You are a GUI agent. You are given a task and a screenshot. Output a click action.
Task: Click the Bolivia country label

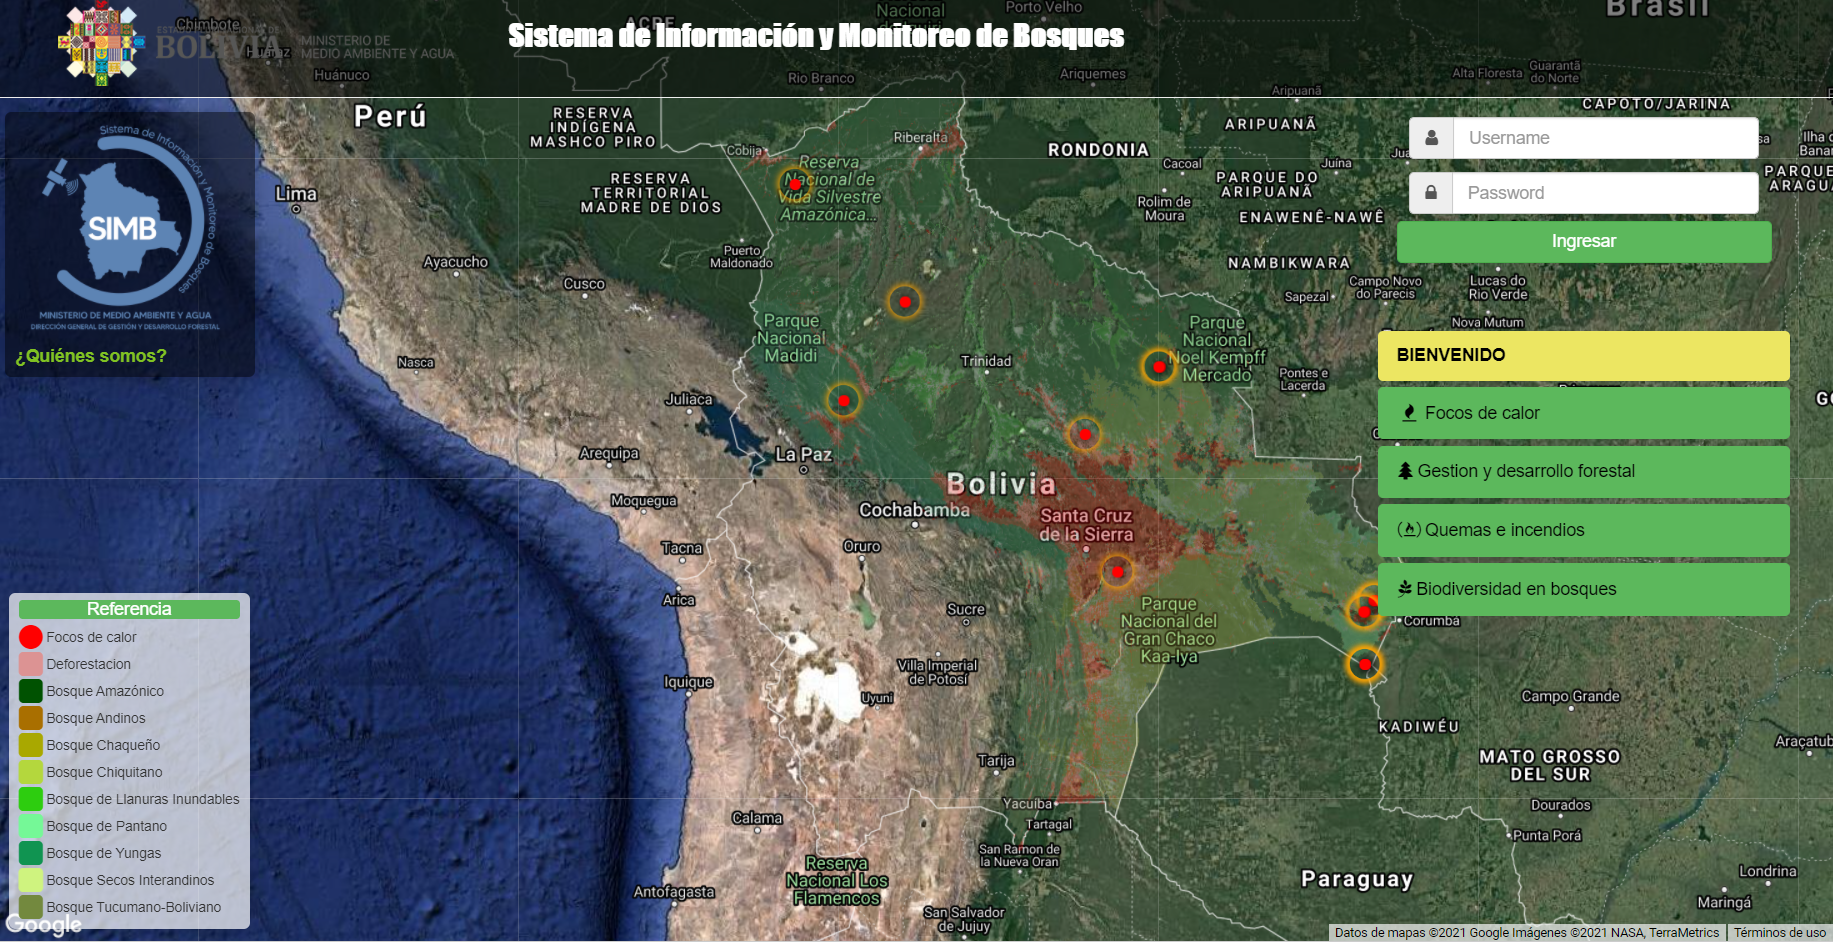1001,485
